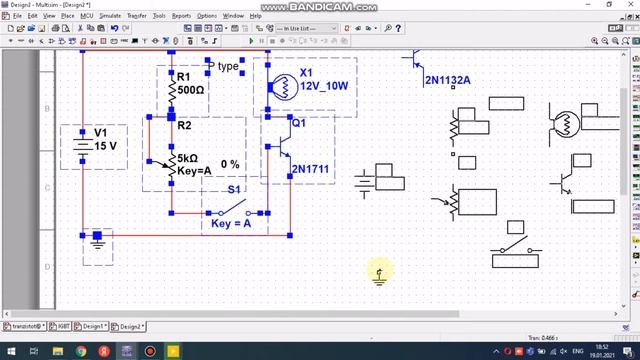Click the Bandicam recorder taskbar icon
This screenshot has width=640, height=360.
pyautogui.click(x=150, y=351)
